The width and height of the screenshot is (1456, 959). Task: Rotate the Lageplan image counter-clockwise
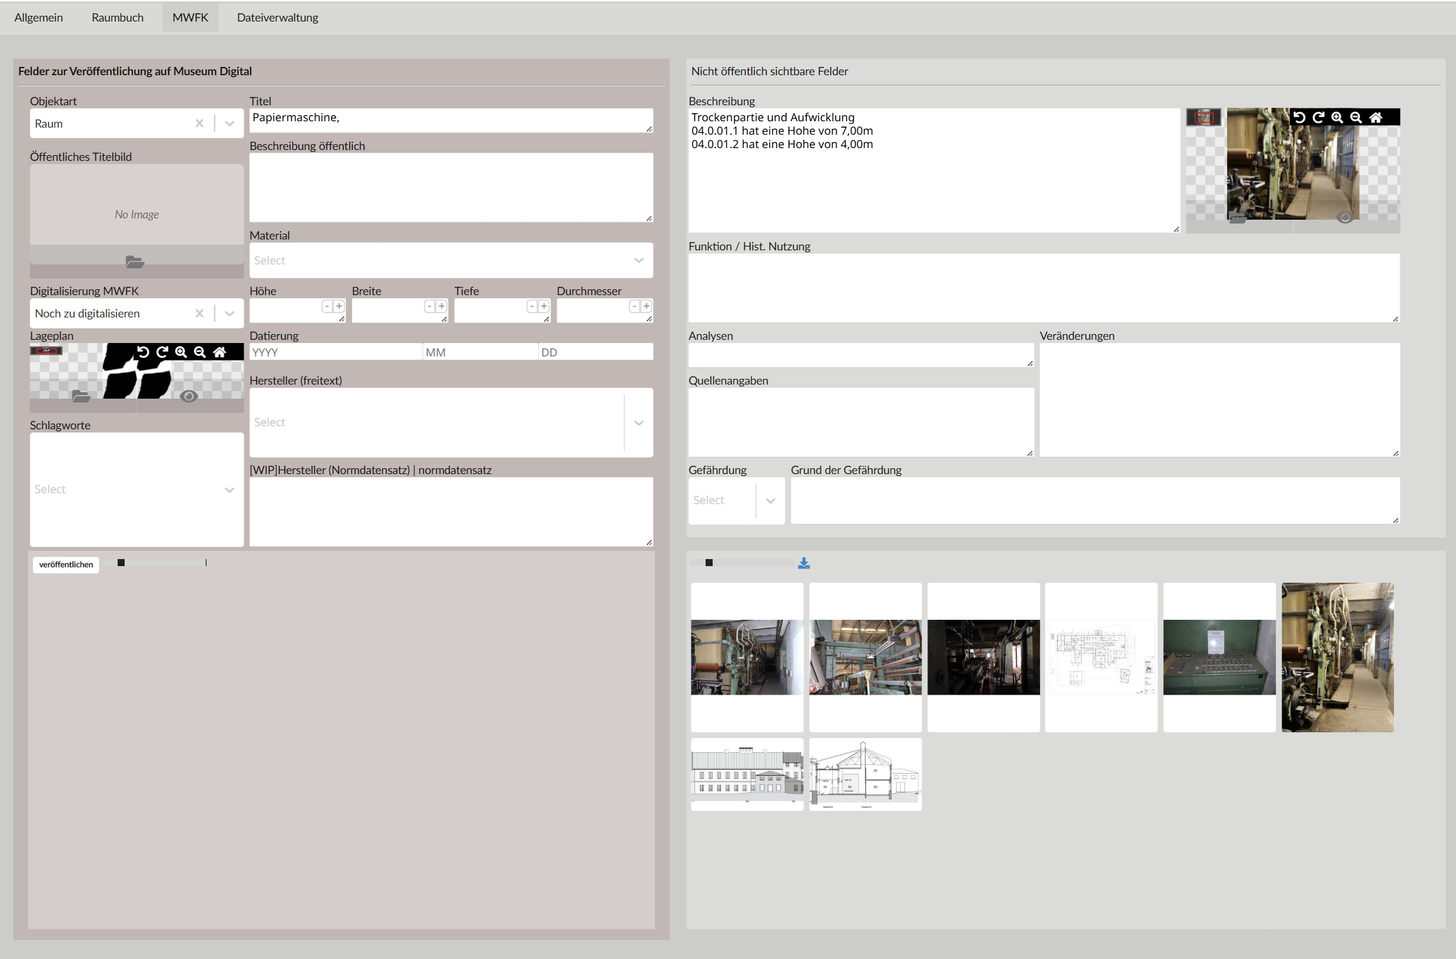[143, 352]
